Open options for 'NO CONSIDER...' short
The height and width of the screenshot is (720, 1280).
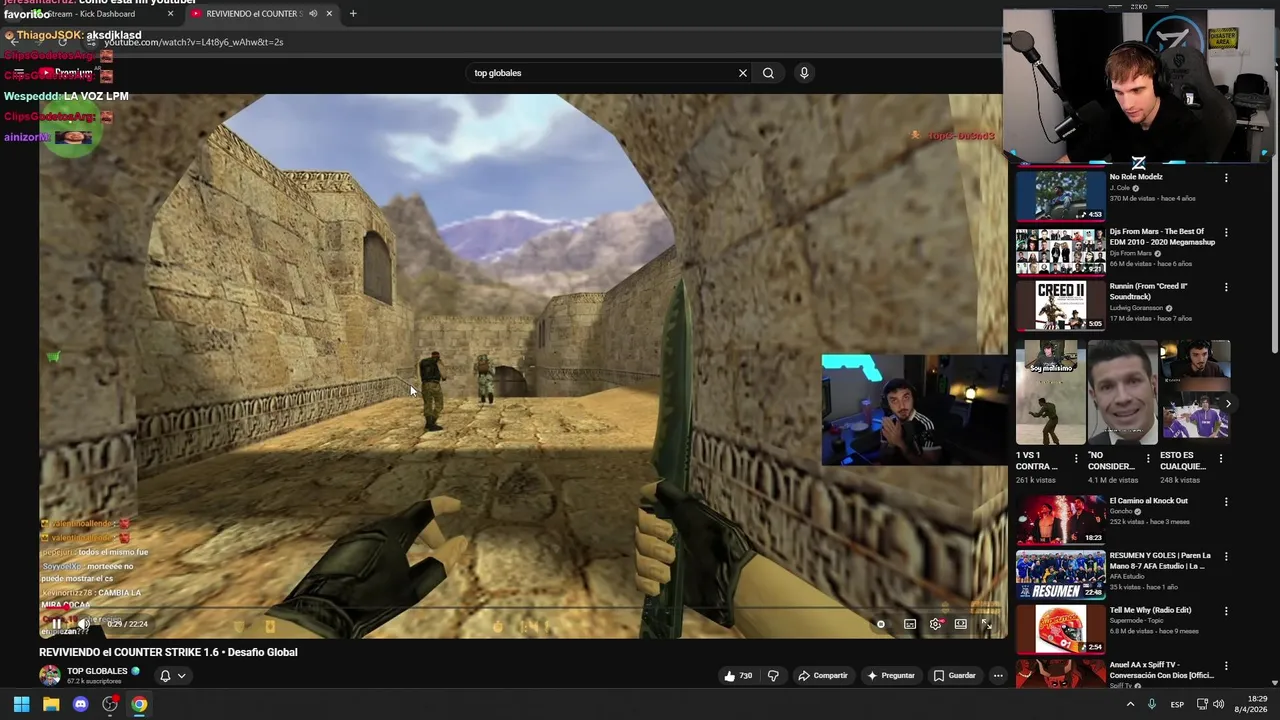1148,459
